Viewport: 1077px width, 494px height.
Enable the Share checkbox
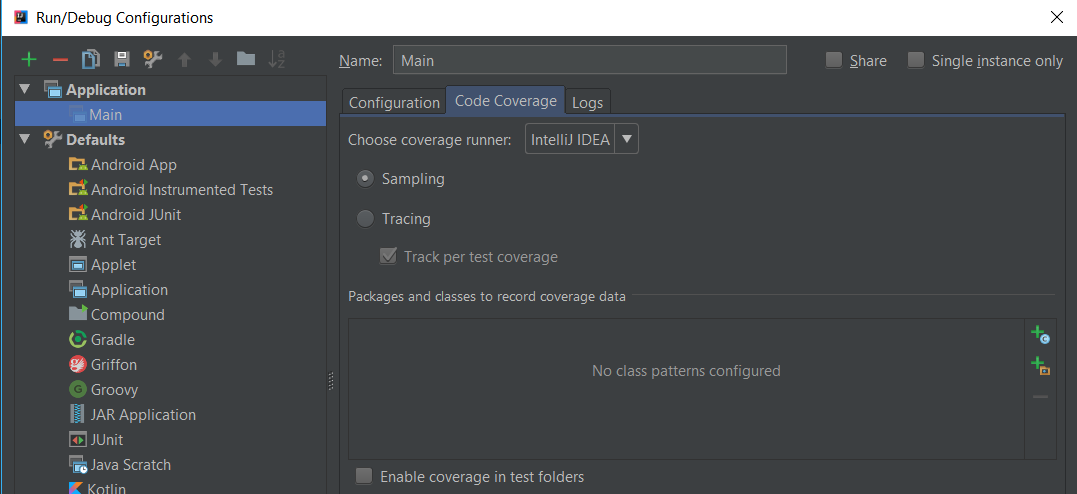tap(834, 60)
